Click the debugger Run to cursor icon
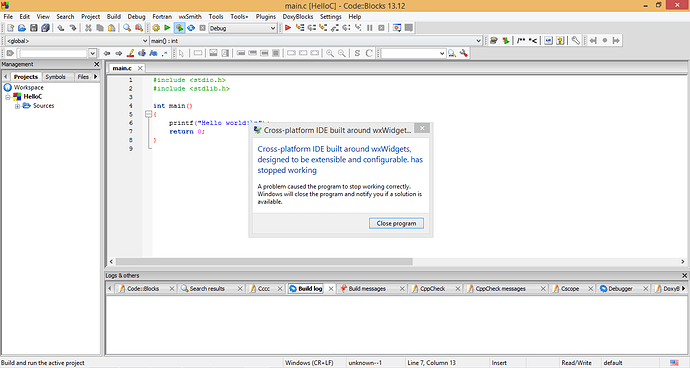 pos(300,28)
